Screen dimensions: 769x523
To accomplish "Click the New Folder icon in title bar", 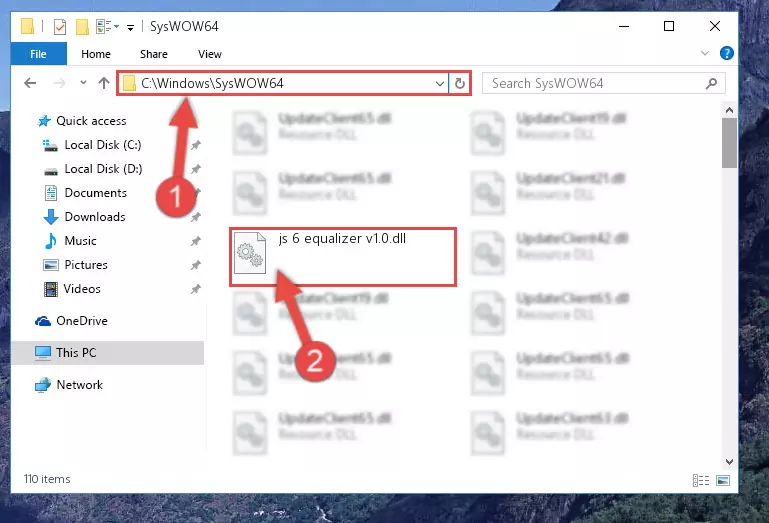I will 82,26.
